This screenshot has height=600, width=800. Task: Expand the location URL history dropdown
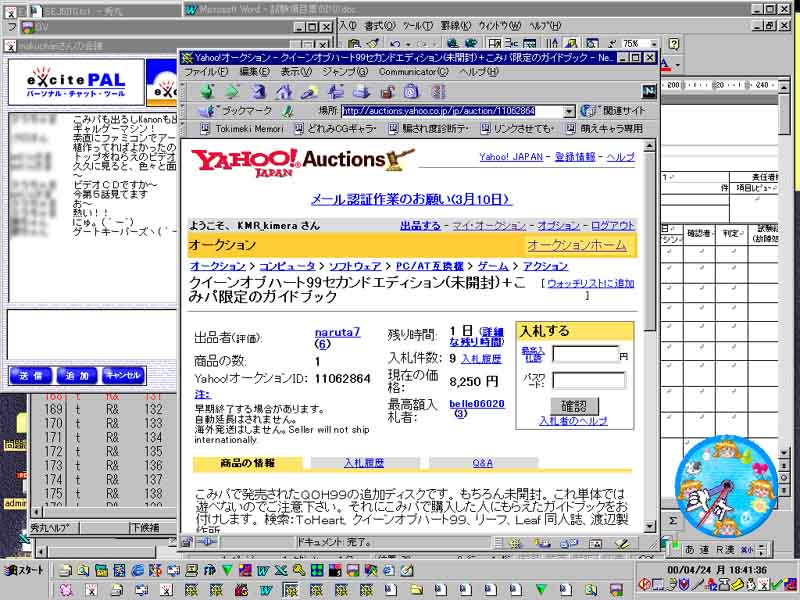569,111
